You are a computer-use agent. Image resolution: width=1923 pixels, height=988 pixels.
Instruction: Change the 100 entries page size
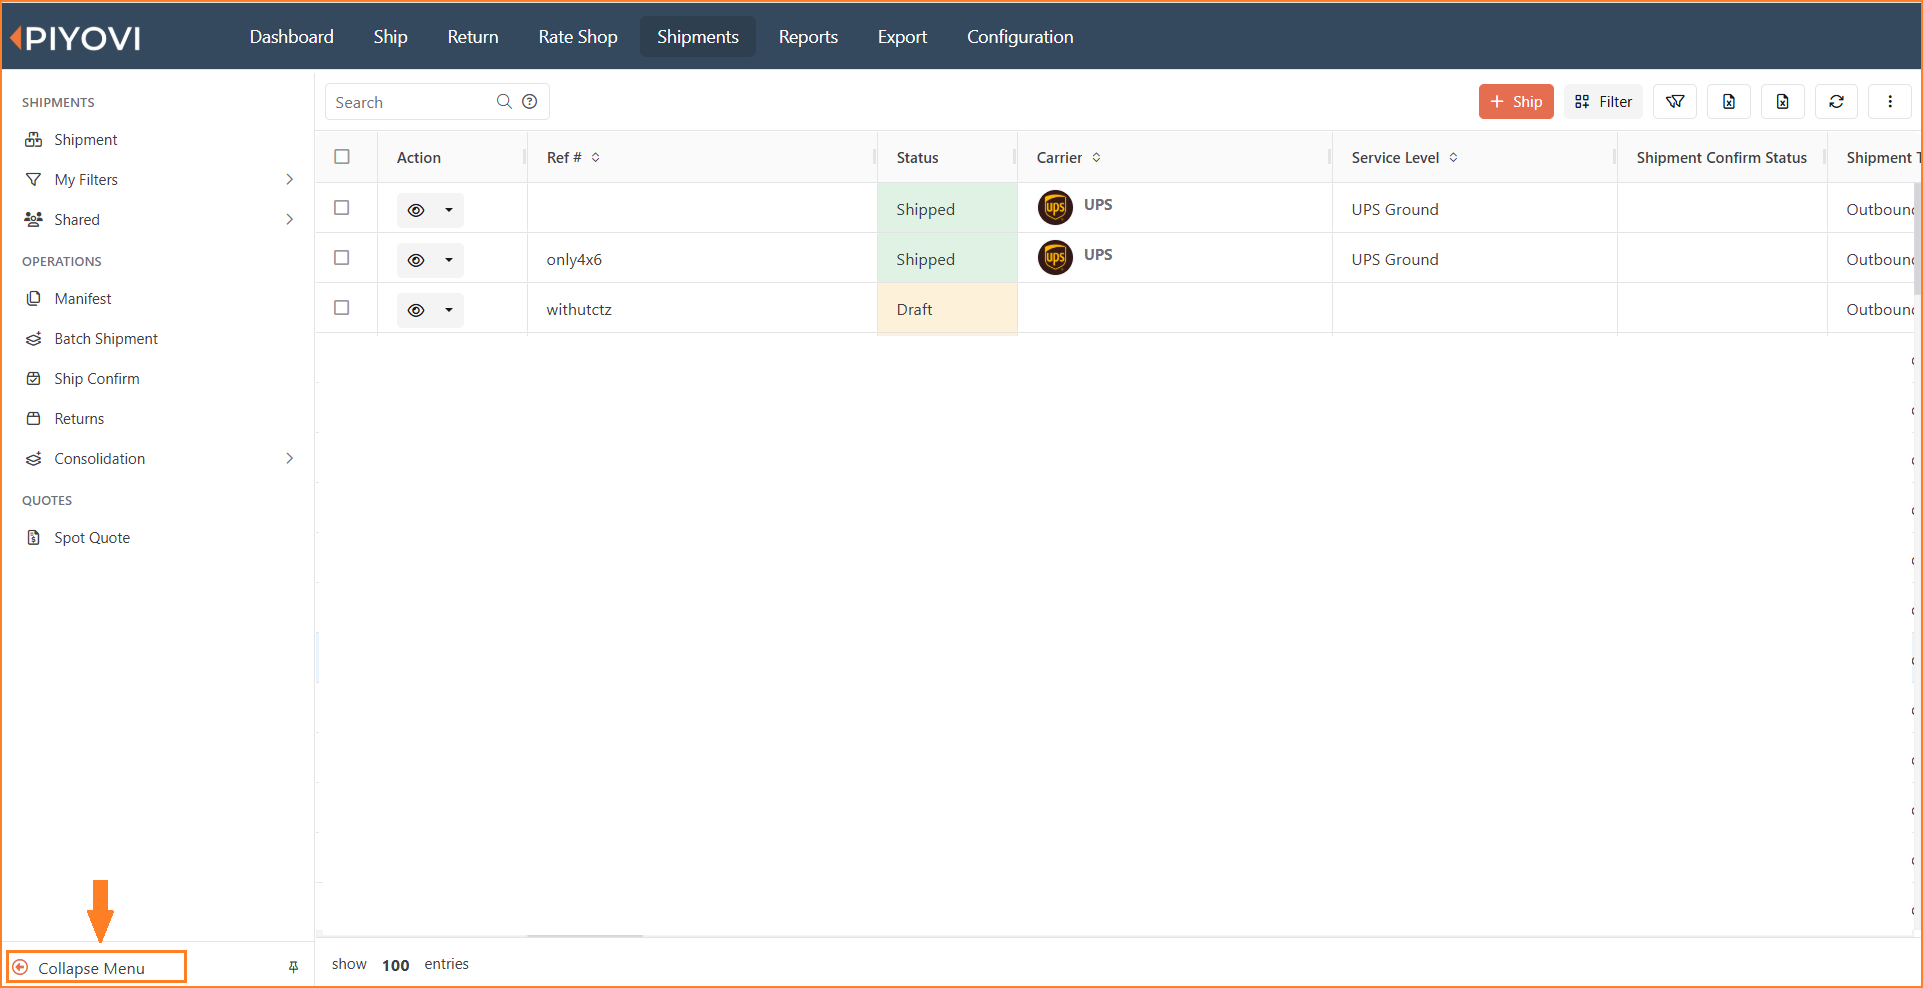[x=396, y=965]
